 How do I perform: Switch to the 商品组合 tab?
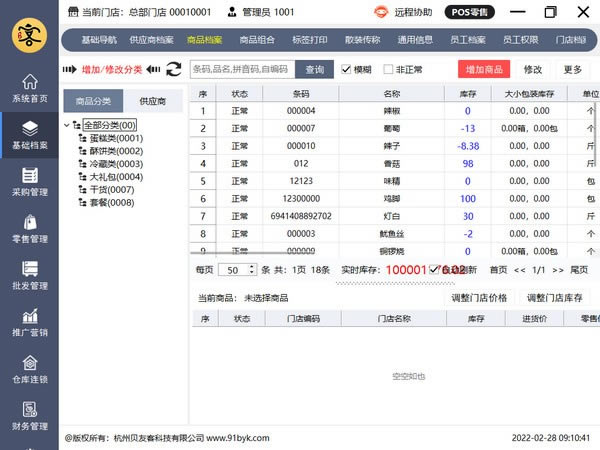coord(259,41)
